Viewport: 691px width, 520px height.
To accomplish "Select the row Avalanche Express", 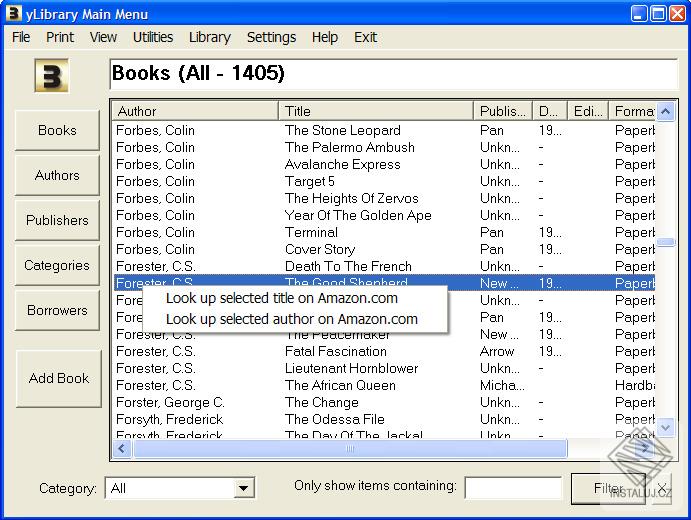I will point(384,164).
